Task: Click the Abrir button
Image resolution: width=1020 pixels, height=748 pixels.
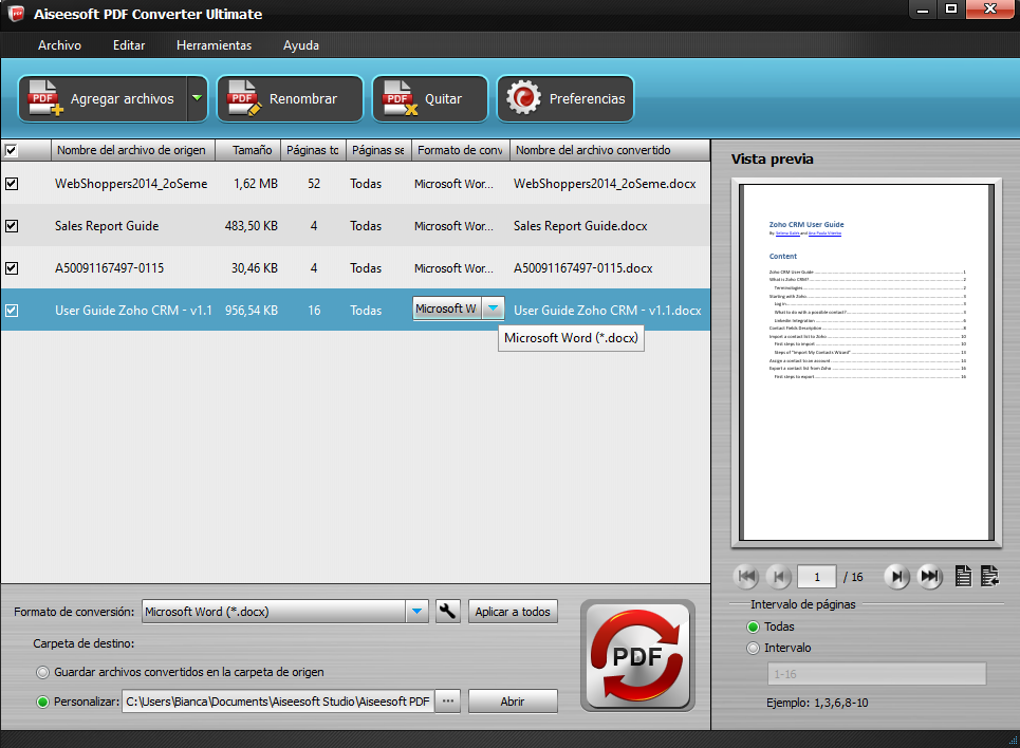Action: [513, 701]
